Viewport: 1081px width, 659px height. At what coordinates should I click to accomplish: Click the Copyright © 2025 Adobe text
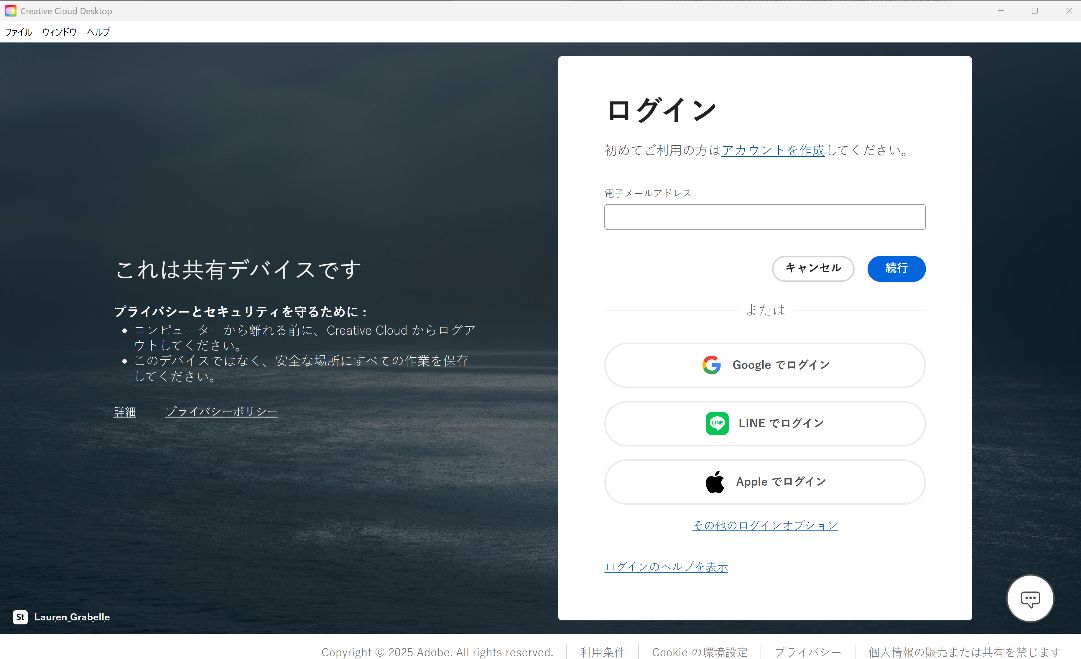click(437, 652)
